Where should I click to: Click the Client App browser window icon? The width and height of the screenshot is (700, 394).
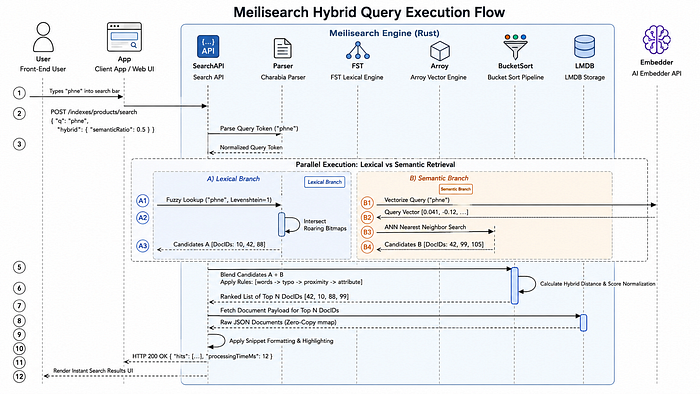pos(124,37)
